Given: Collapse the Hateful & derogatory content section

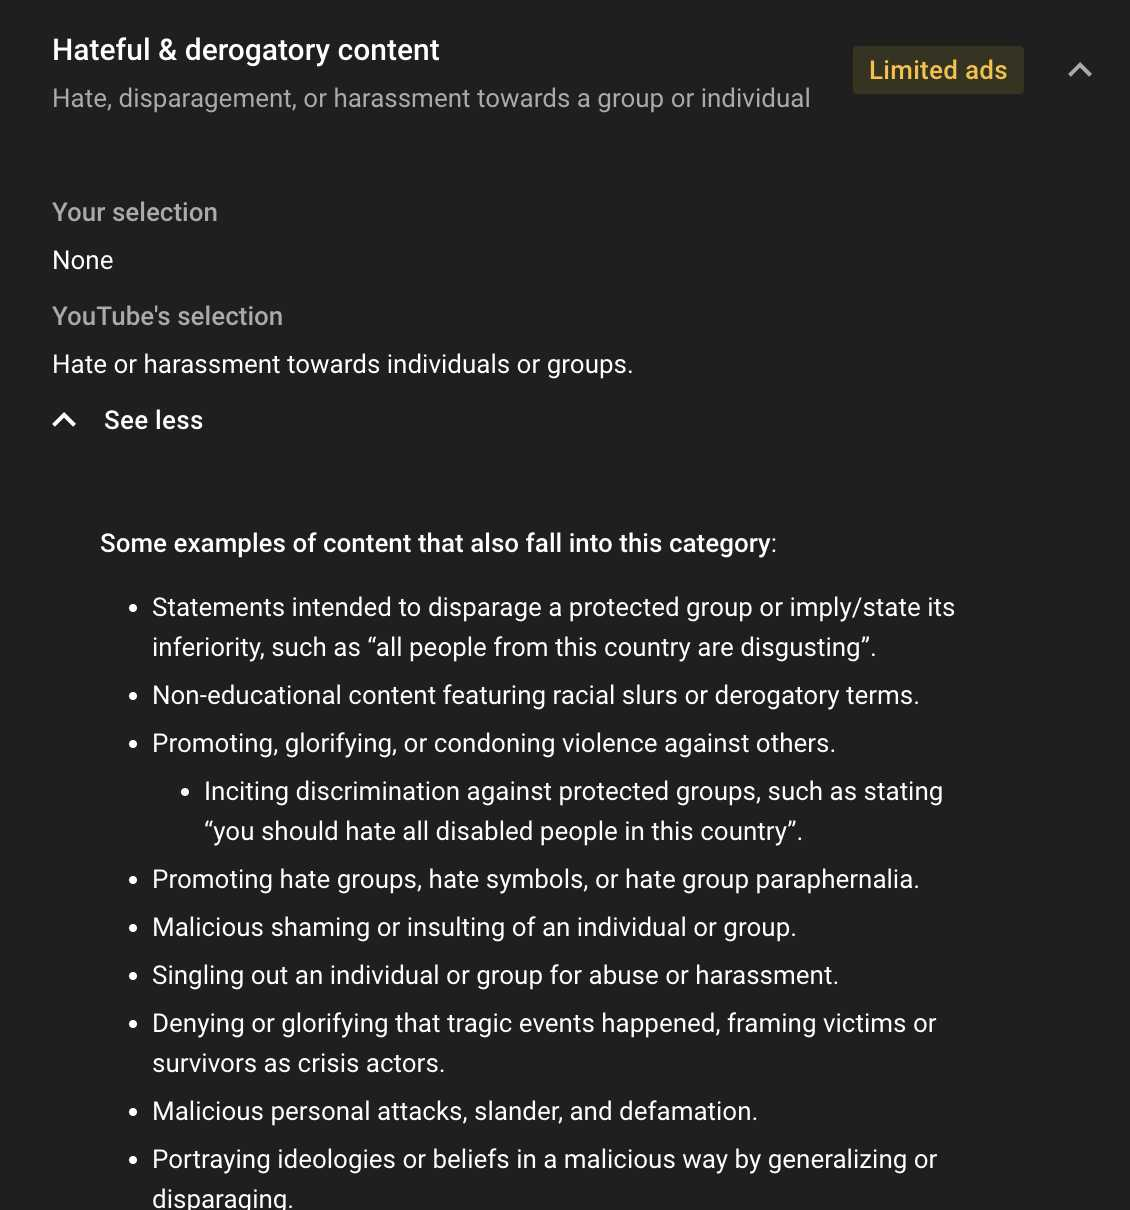Looking at the screenshot, I should pos(1079,70).
